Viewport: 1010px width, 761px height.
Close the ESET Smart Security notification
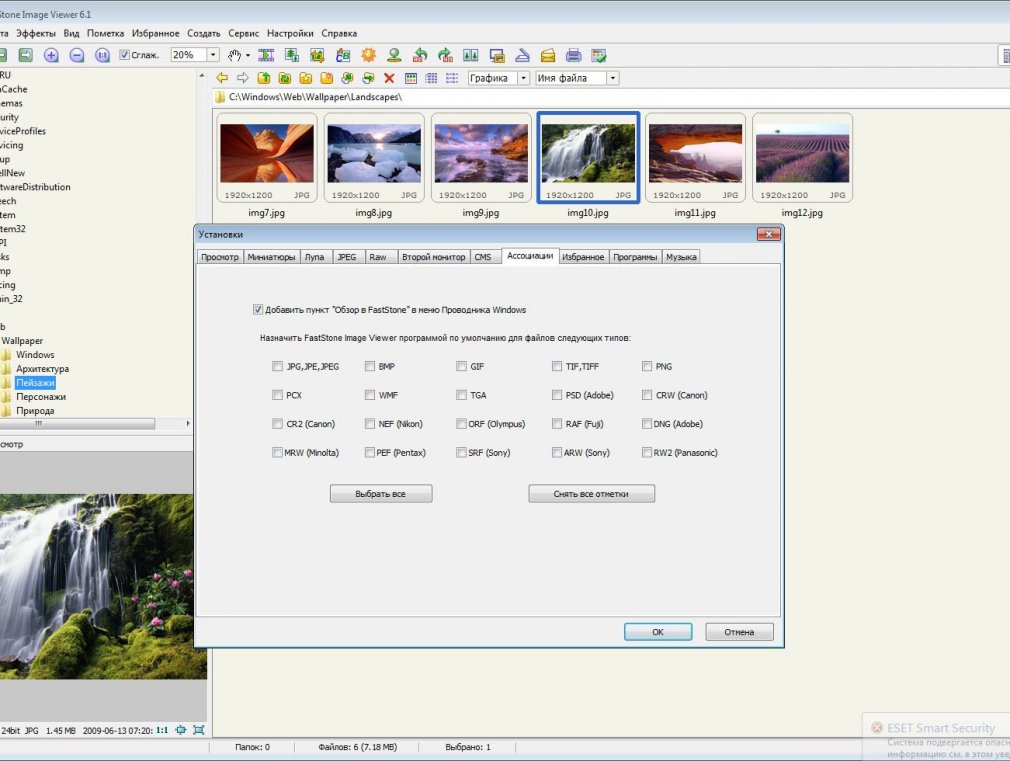[x=876, y=727]
